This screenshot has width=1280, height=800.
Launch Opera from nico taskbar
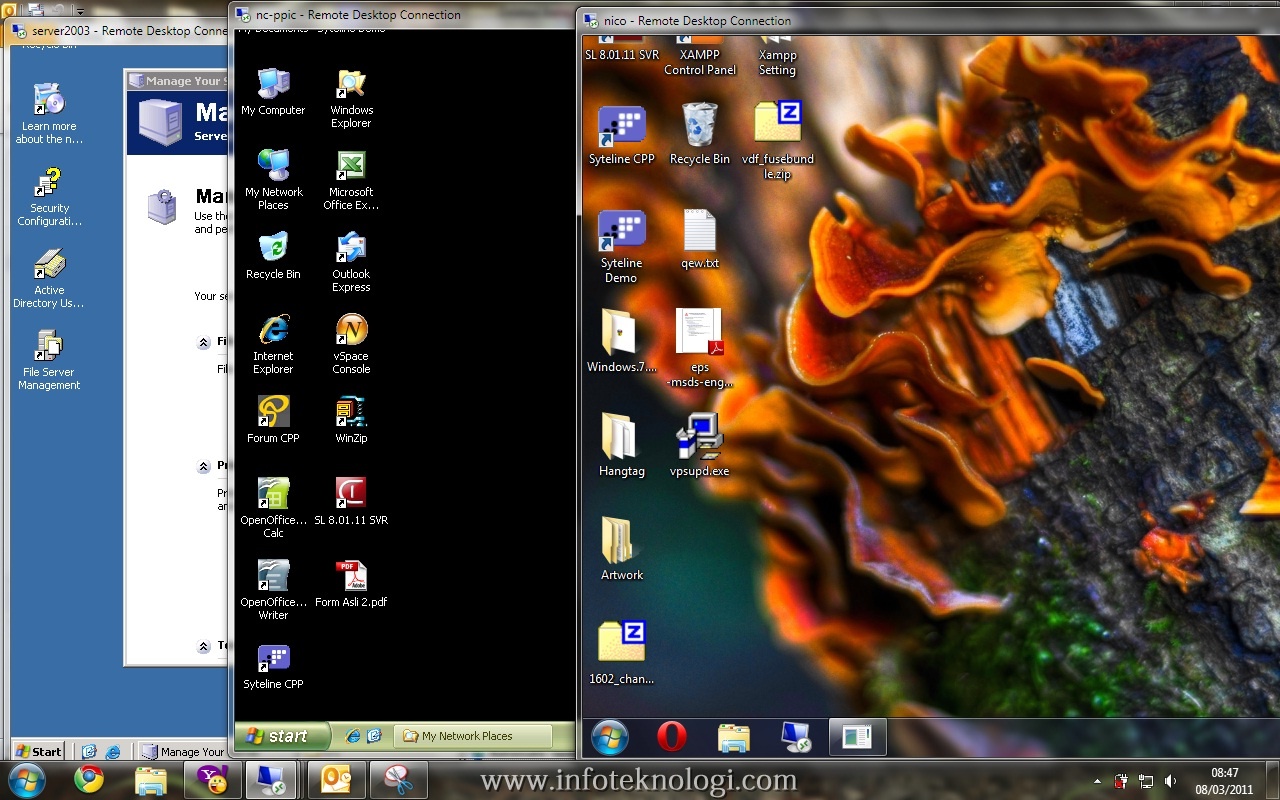(672, 737)
